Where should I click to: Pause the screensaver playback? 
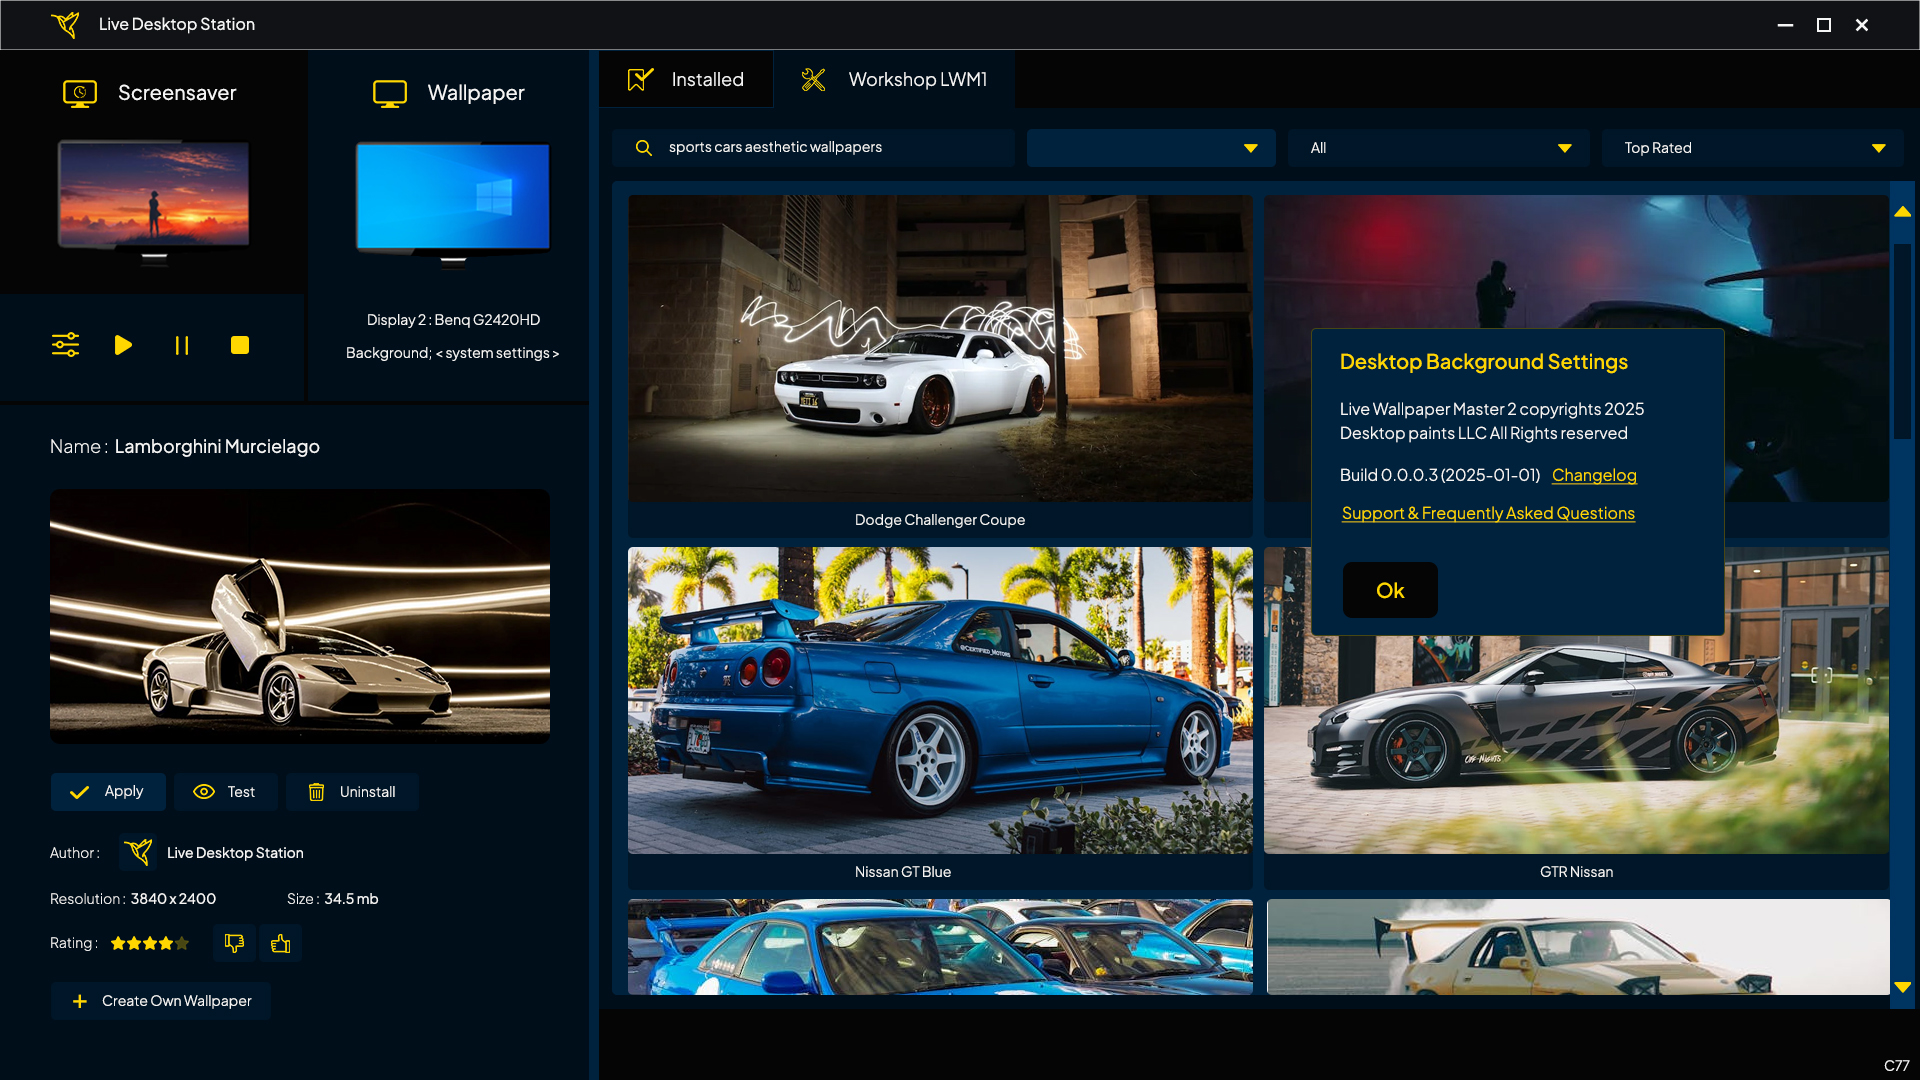point(181,345)
